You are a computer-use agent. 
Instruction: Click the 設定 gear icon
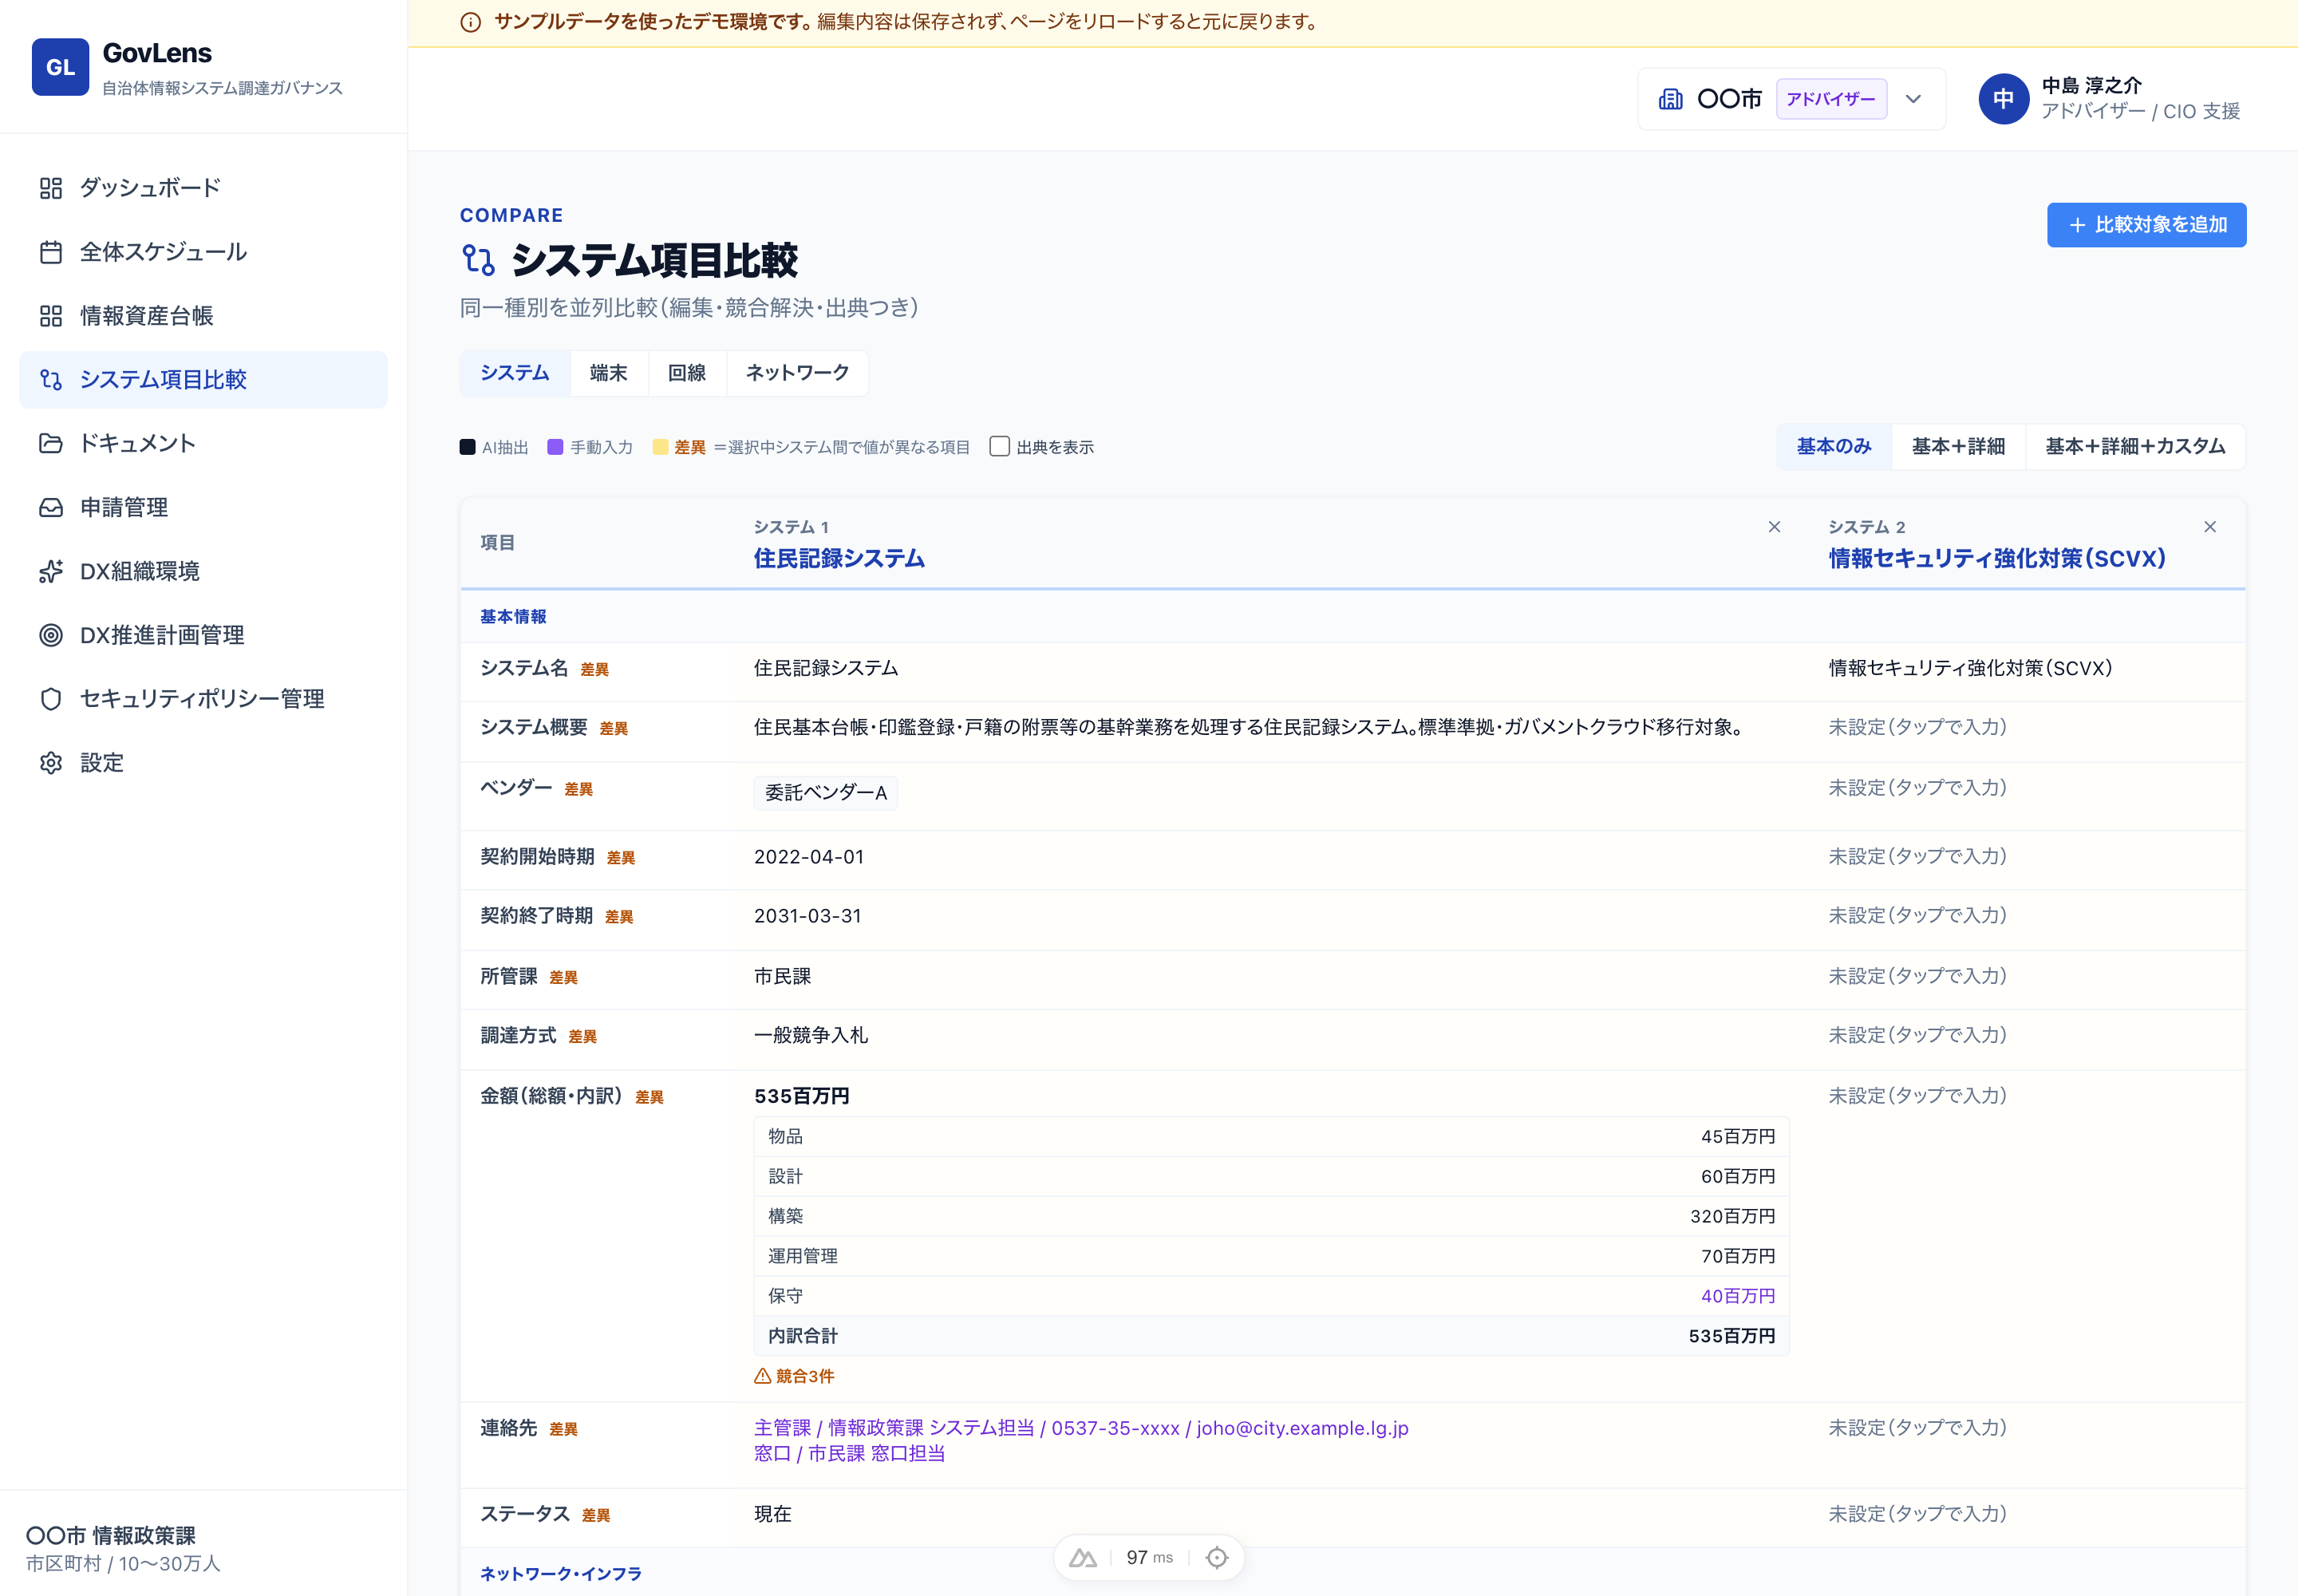coord(51,763)
